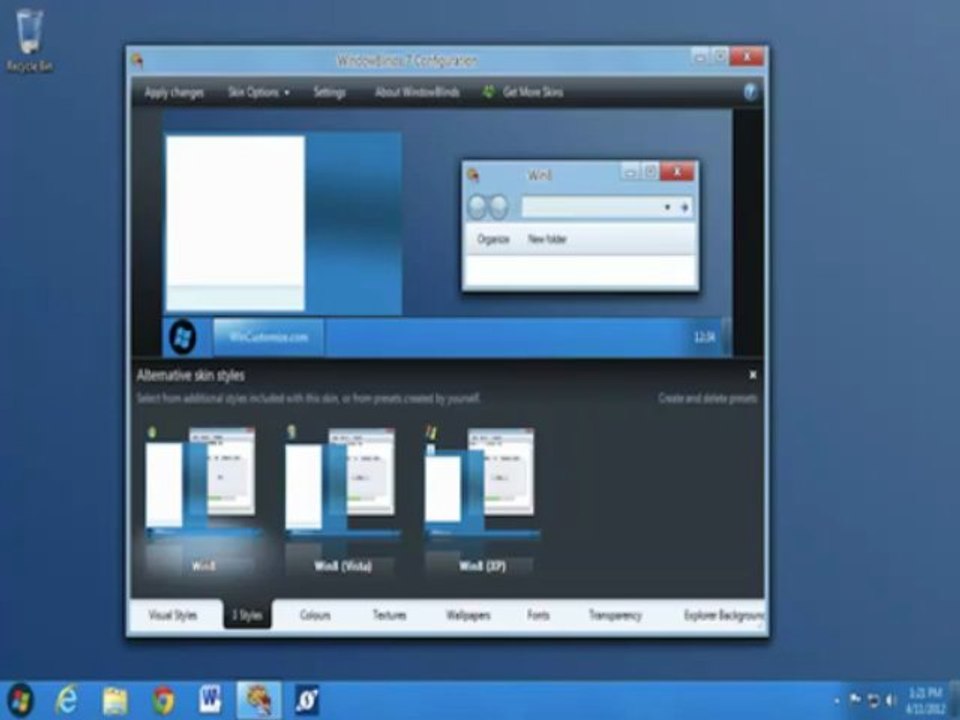Open the network tray icon

click(874, 700)
